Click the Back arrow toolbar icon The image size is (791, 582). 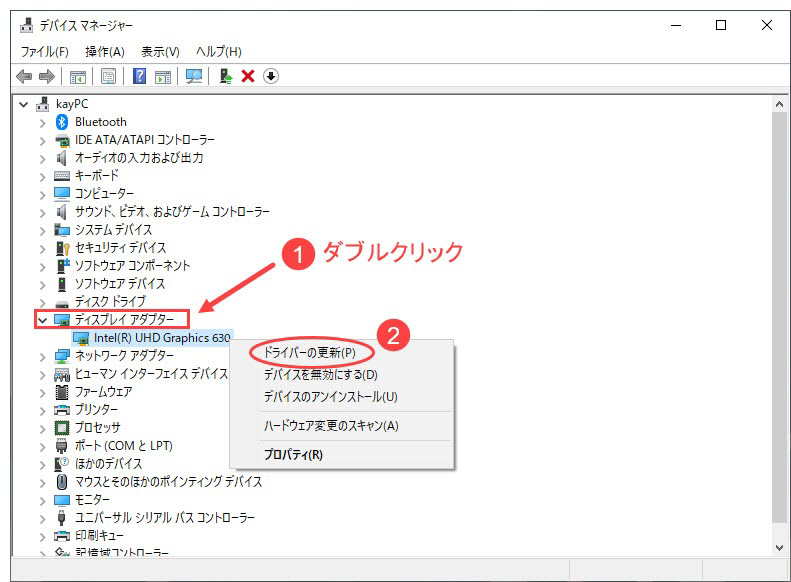(x=24, y=77)
